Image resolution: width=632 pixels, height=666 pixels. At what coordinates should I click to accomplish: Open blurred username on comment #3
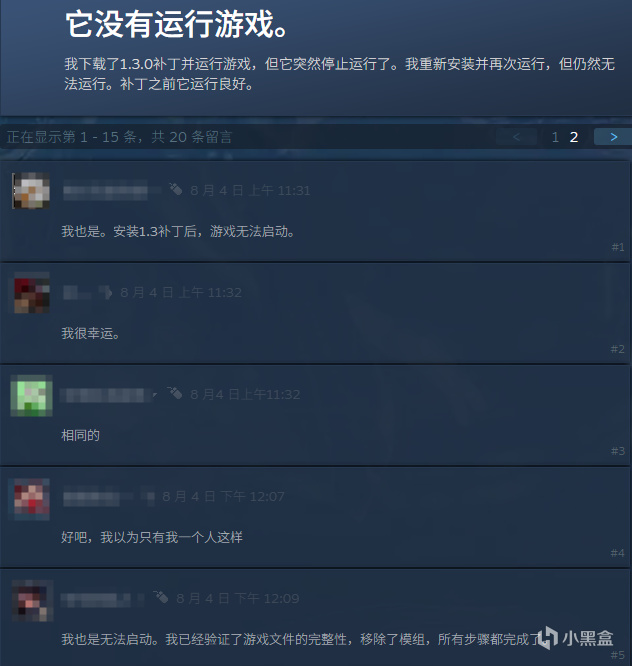coord(104,395)
